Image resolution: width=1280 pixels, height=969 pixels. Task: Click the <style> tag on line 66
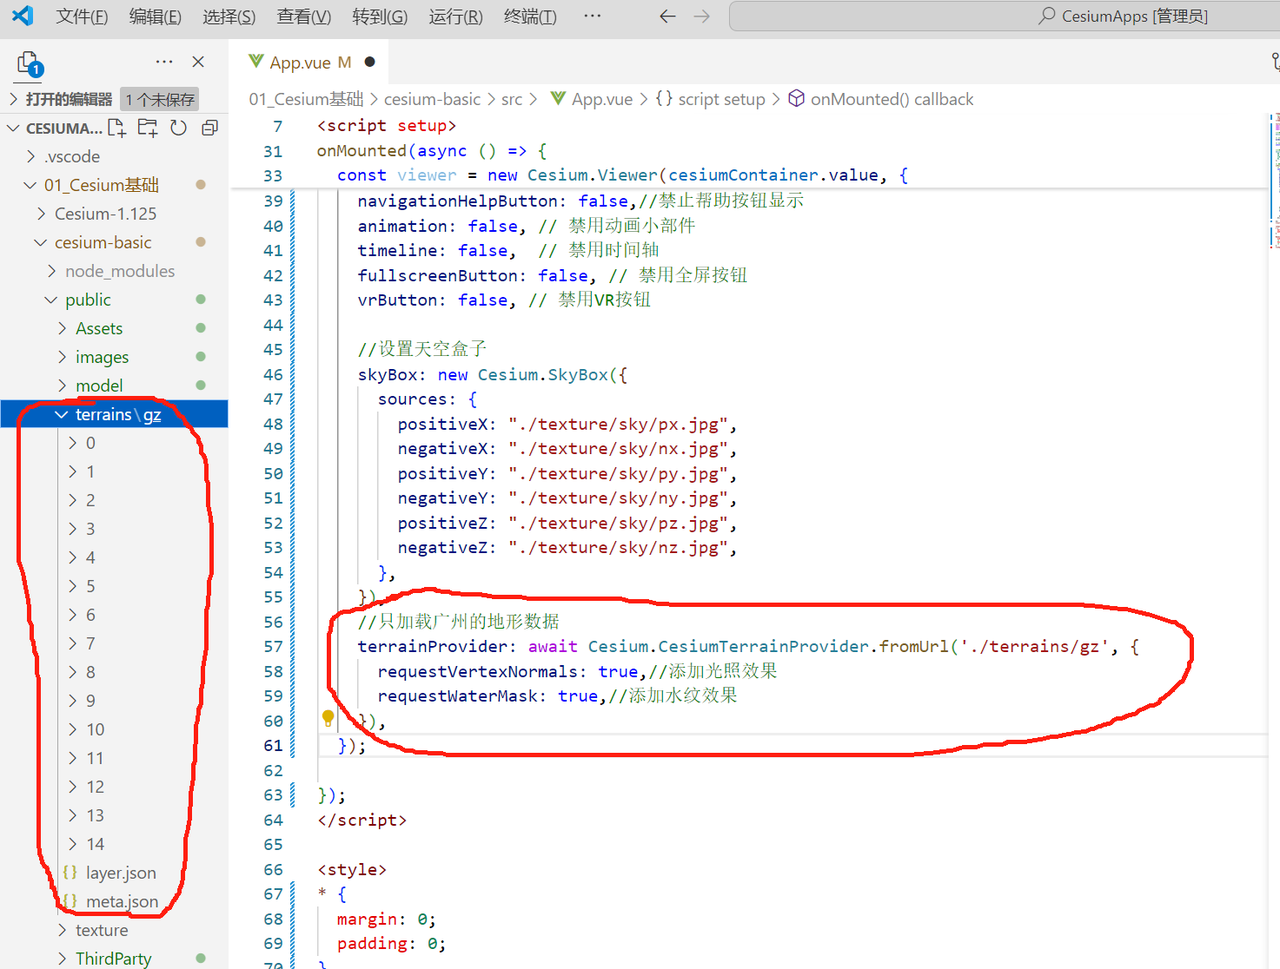[x=352, y=869]
